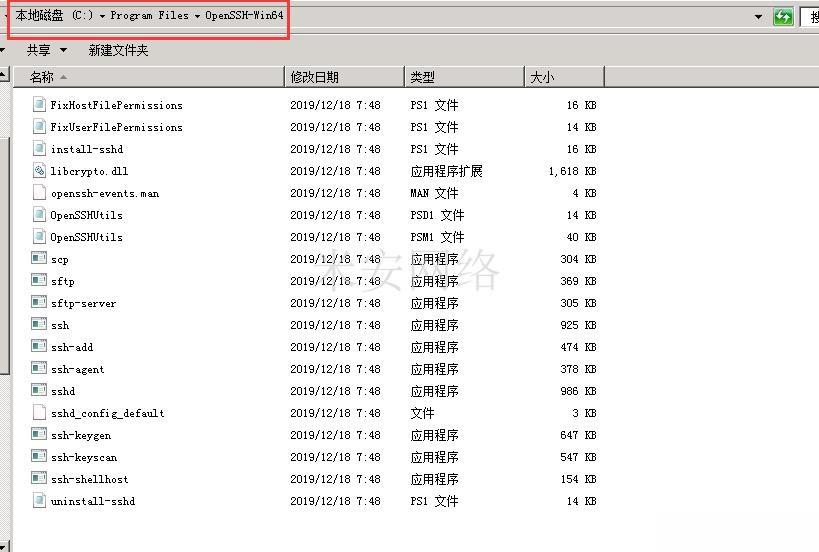This screenshot has width=819, height=552.
Task: Click OpenSSH-Win64 in the address bar
Action: click(x=244, y=16)
